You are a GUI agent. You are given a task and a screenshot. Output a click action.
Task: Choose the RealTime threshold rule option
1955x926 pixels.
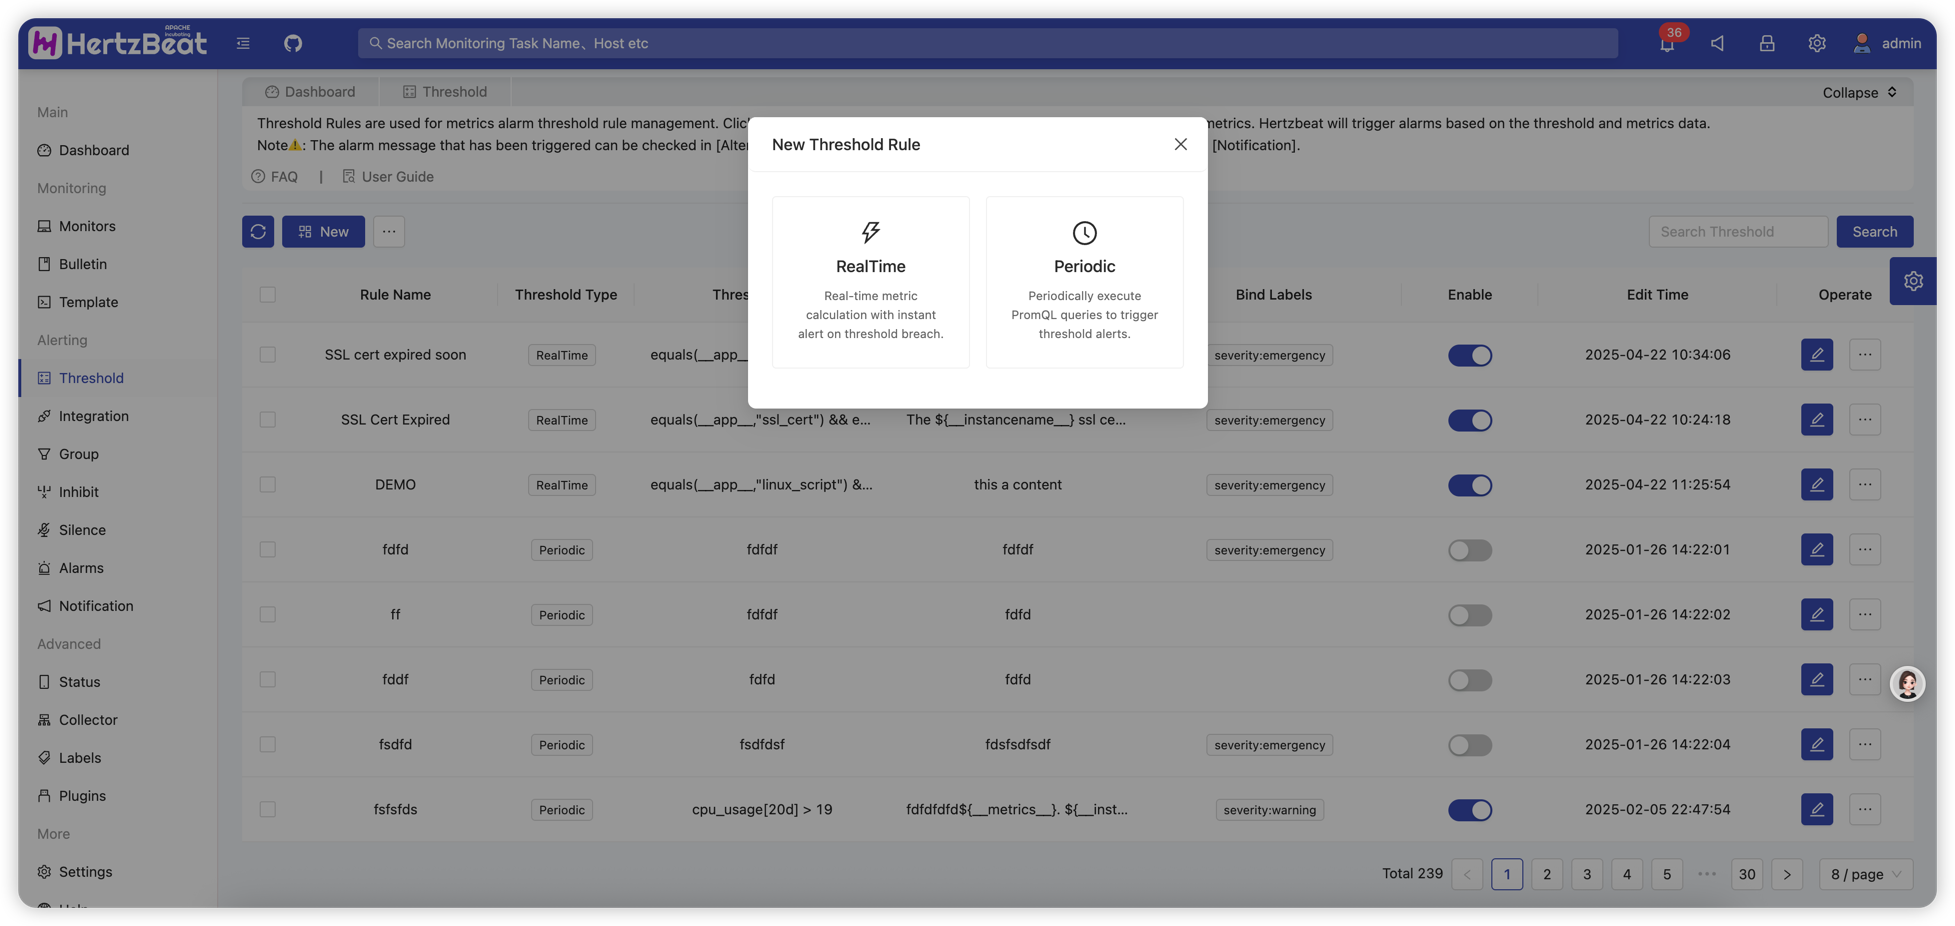coord(870,282)
